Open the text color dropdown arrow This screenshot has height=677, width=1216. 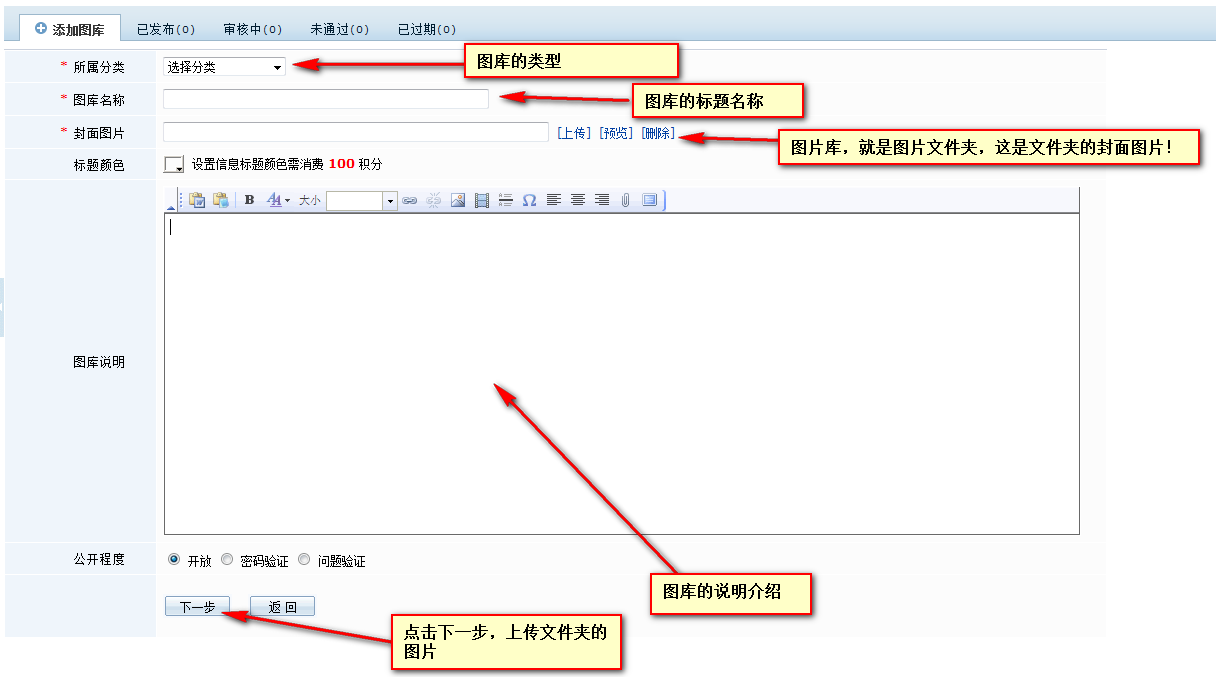pyautogui.click(x=288, y=201)
